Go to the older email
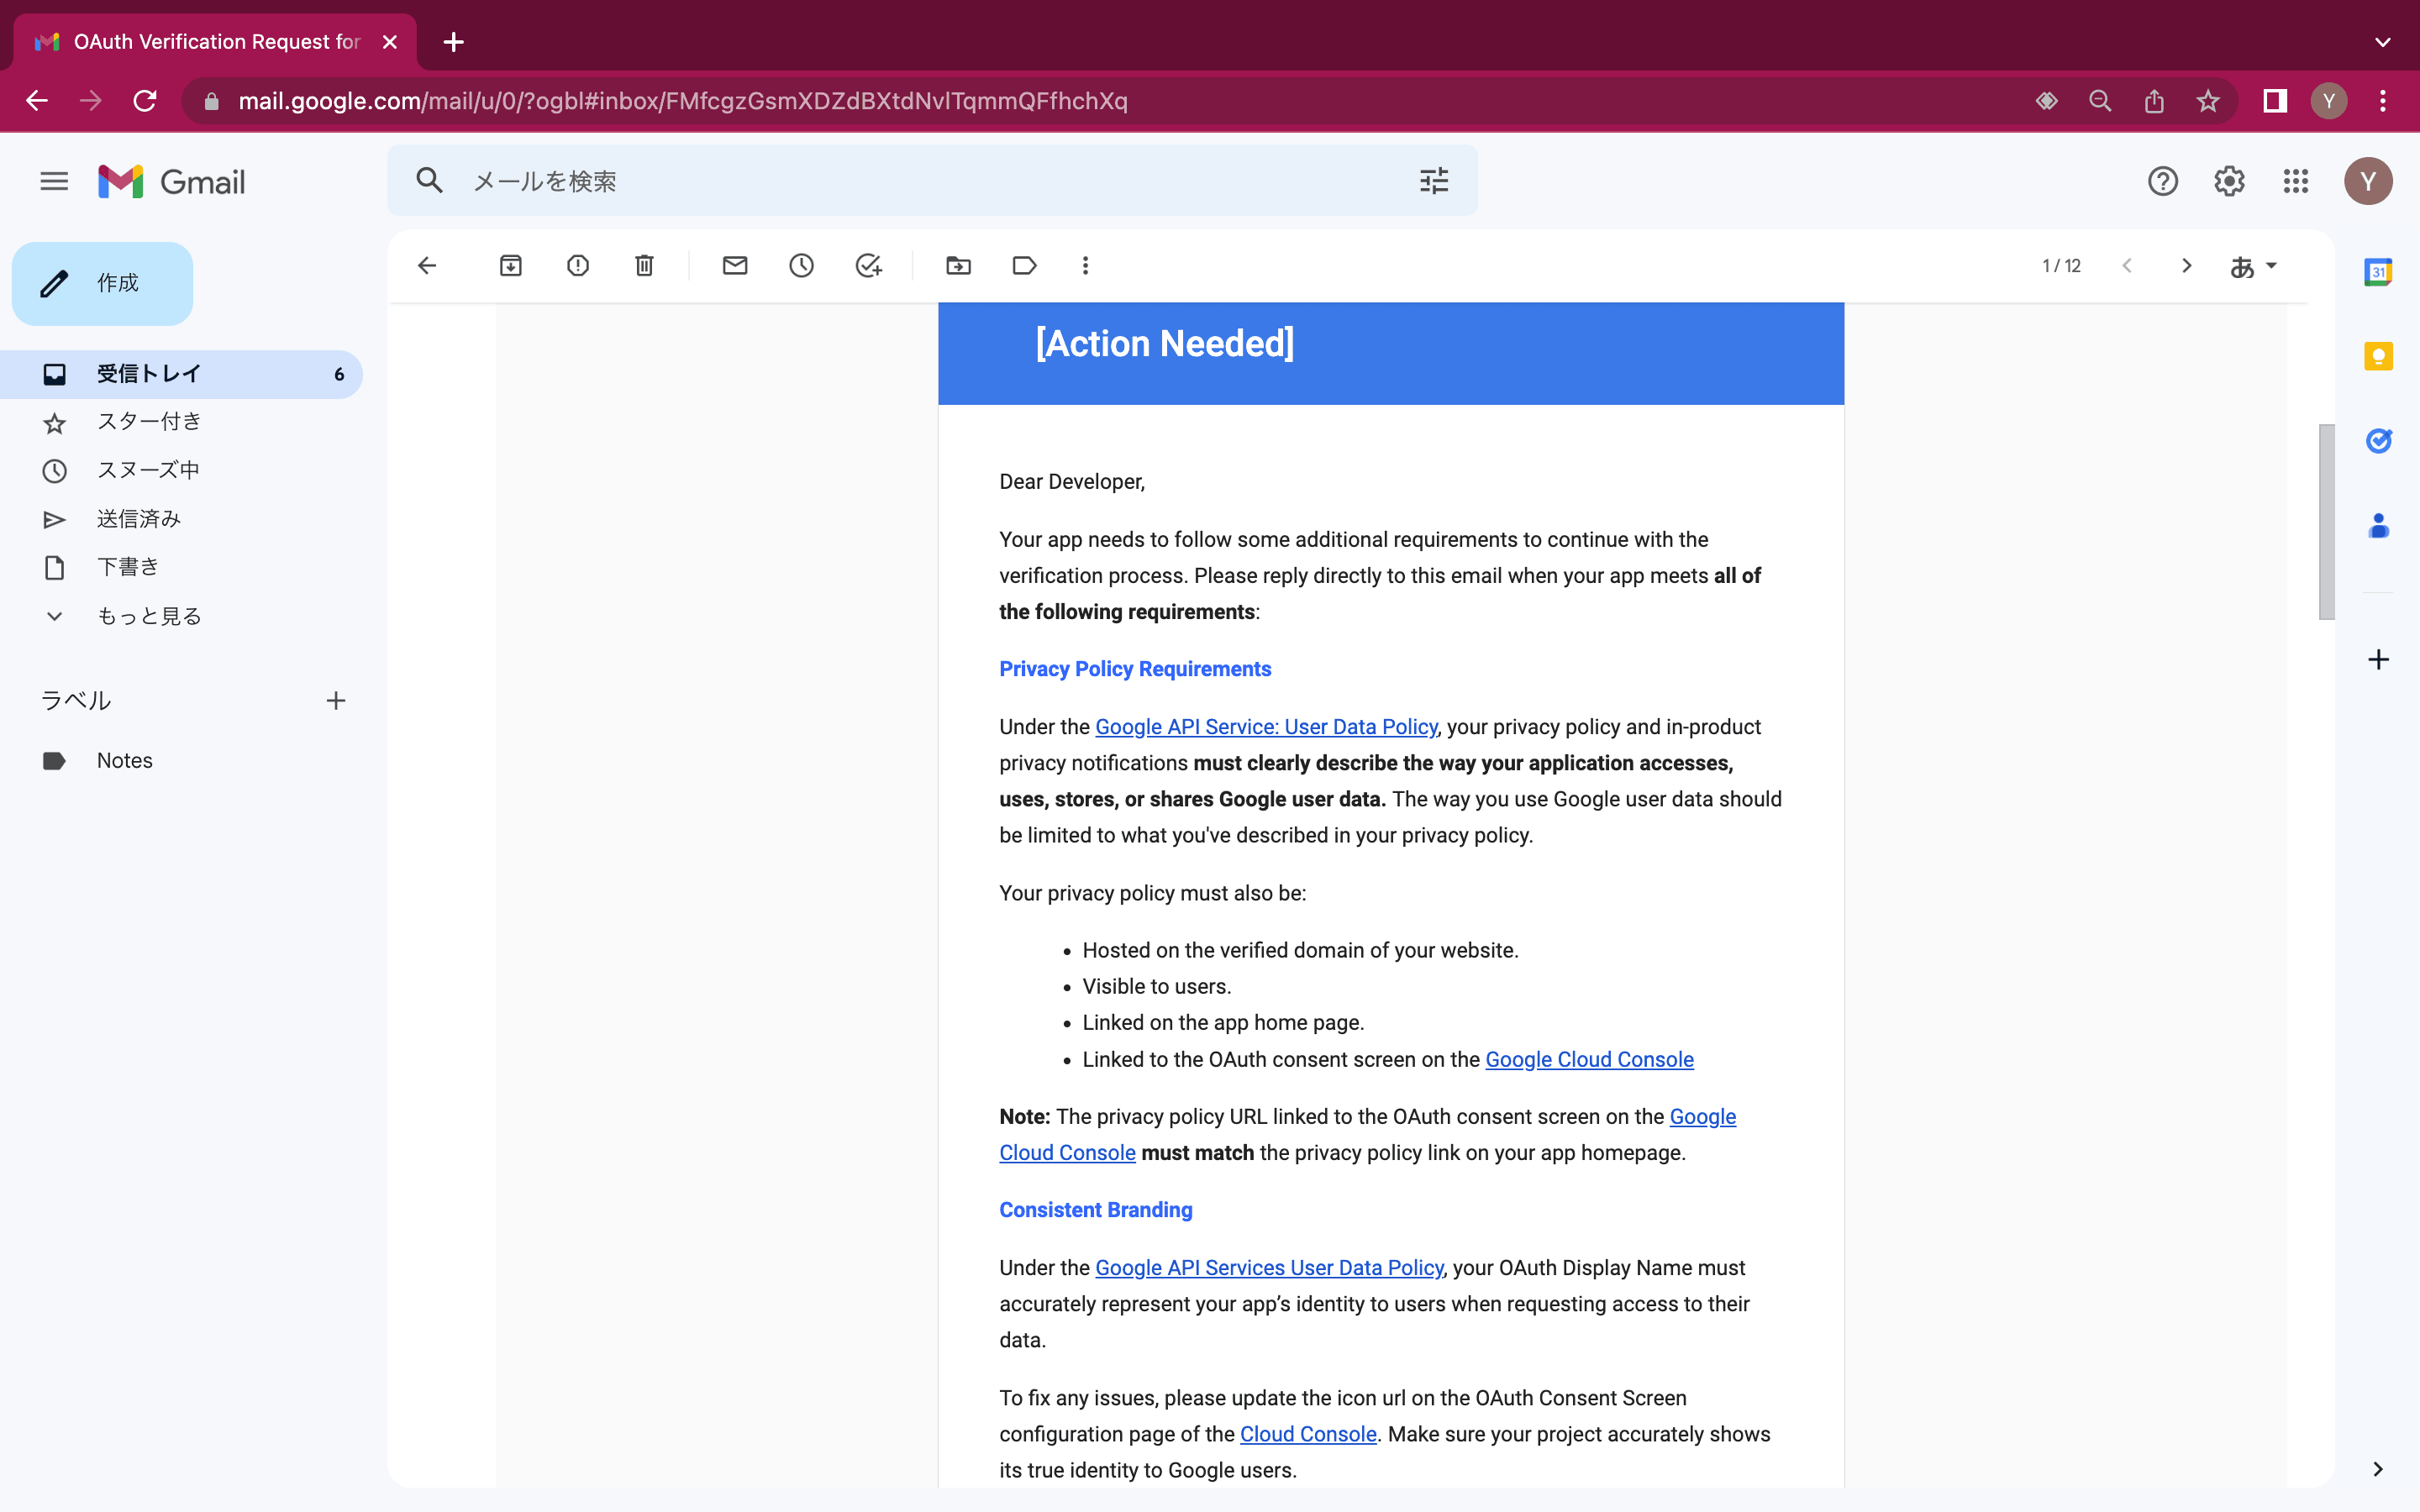The width and height of the screenshot is (2420, 1512). pos(2186,265)
